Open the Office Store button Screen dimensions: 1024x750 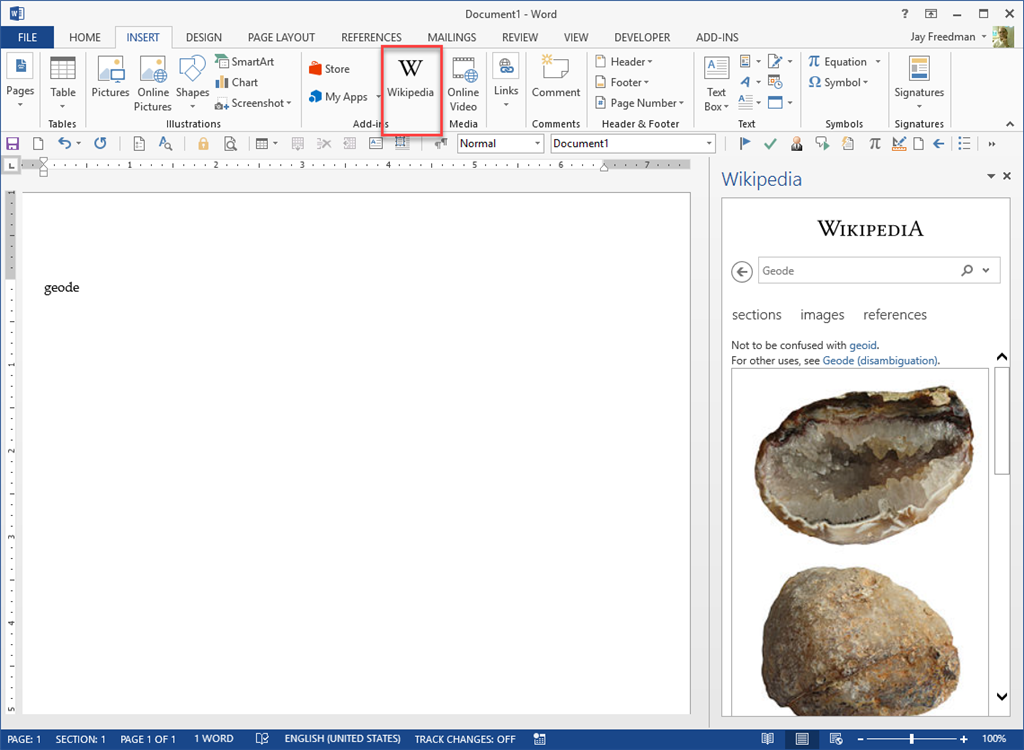[330, 69]
